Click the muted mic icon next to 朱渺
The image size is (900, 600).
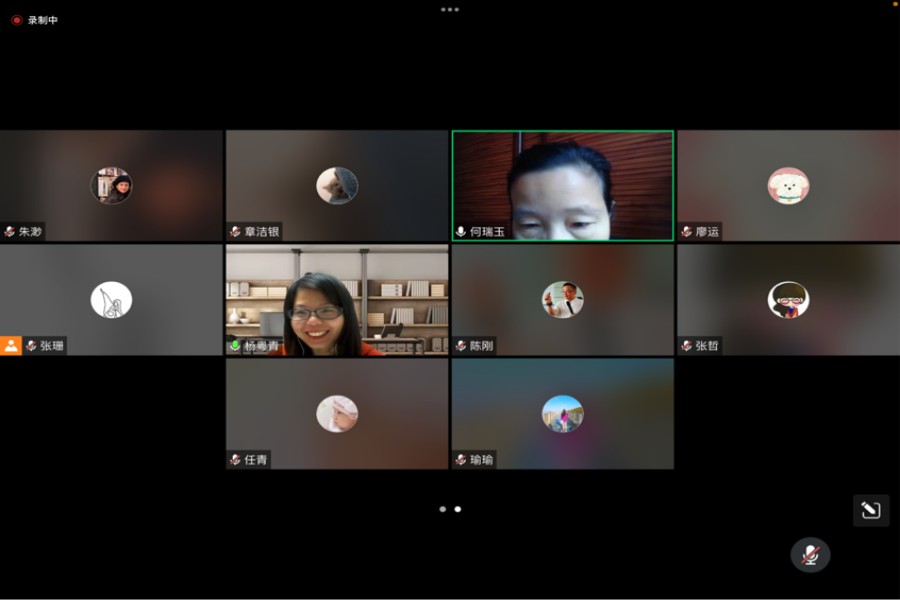(x=10, y=232)
